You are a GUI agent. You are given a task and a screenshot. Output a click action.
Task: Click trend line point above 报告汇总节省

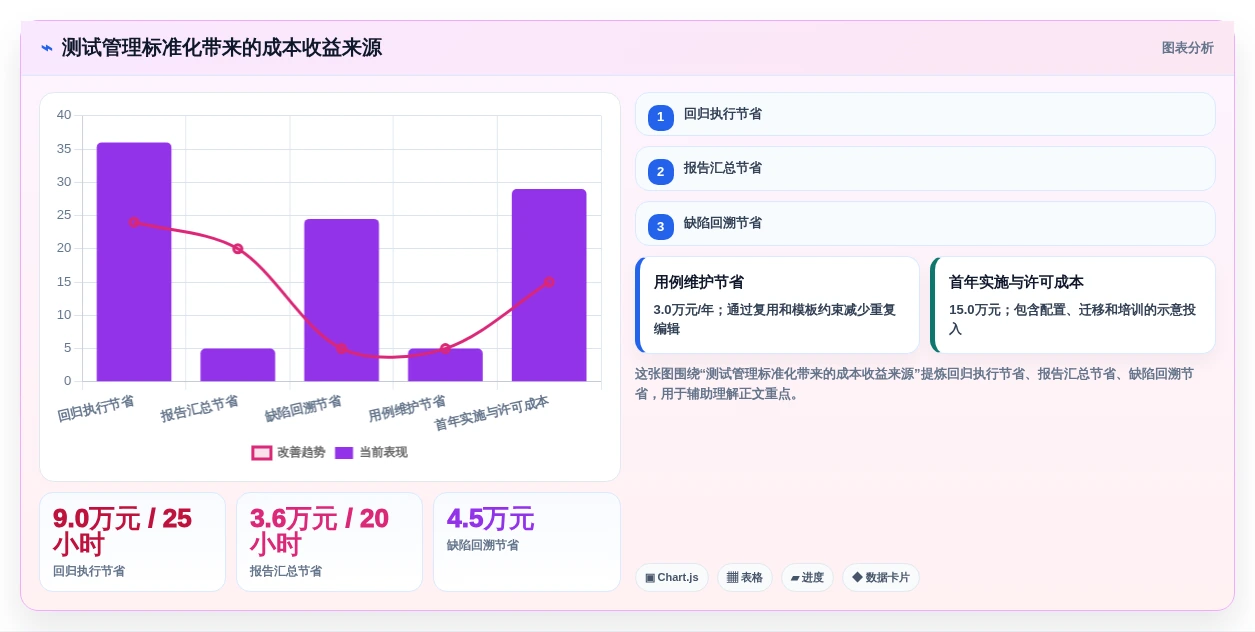(238, 249)
